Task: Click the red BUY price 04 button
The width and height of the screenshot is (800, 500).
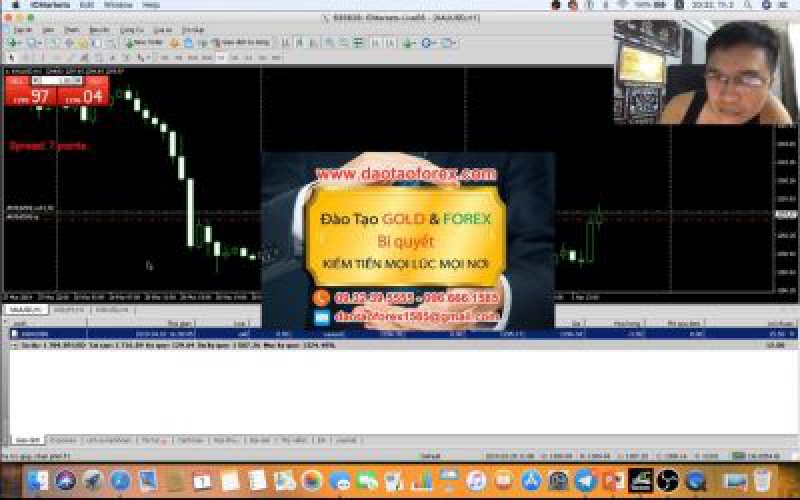Action: 83,96
